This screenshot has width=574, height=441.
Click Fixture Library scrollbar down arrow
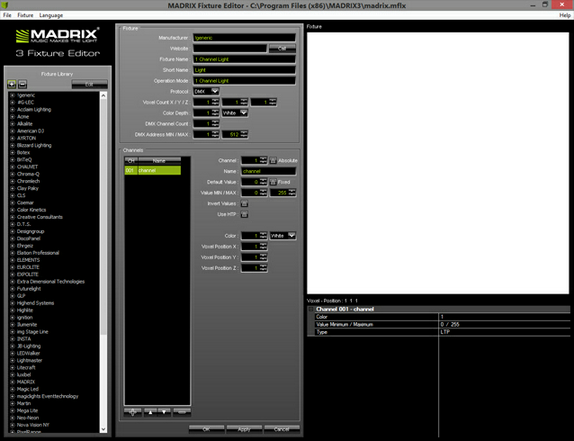coord(103,429)
